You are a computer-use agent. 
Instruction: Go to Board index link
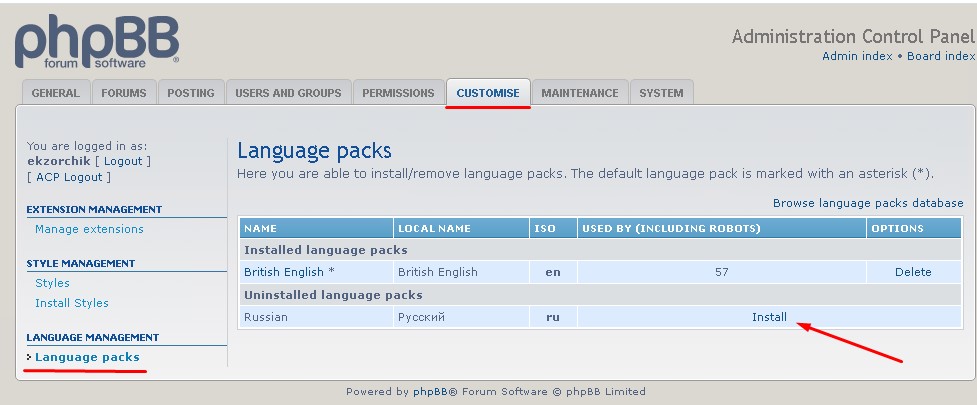click(x=941, y=56)
